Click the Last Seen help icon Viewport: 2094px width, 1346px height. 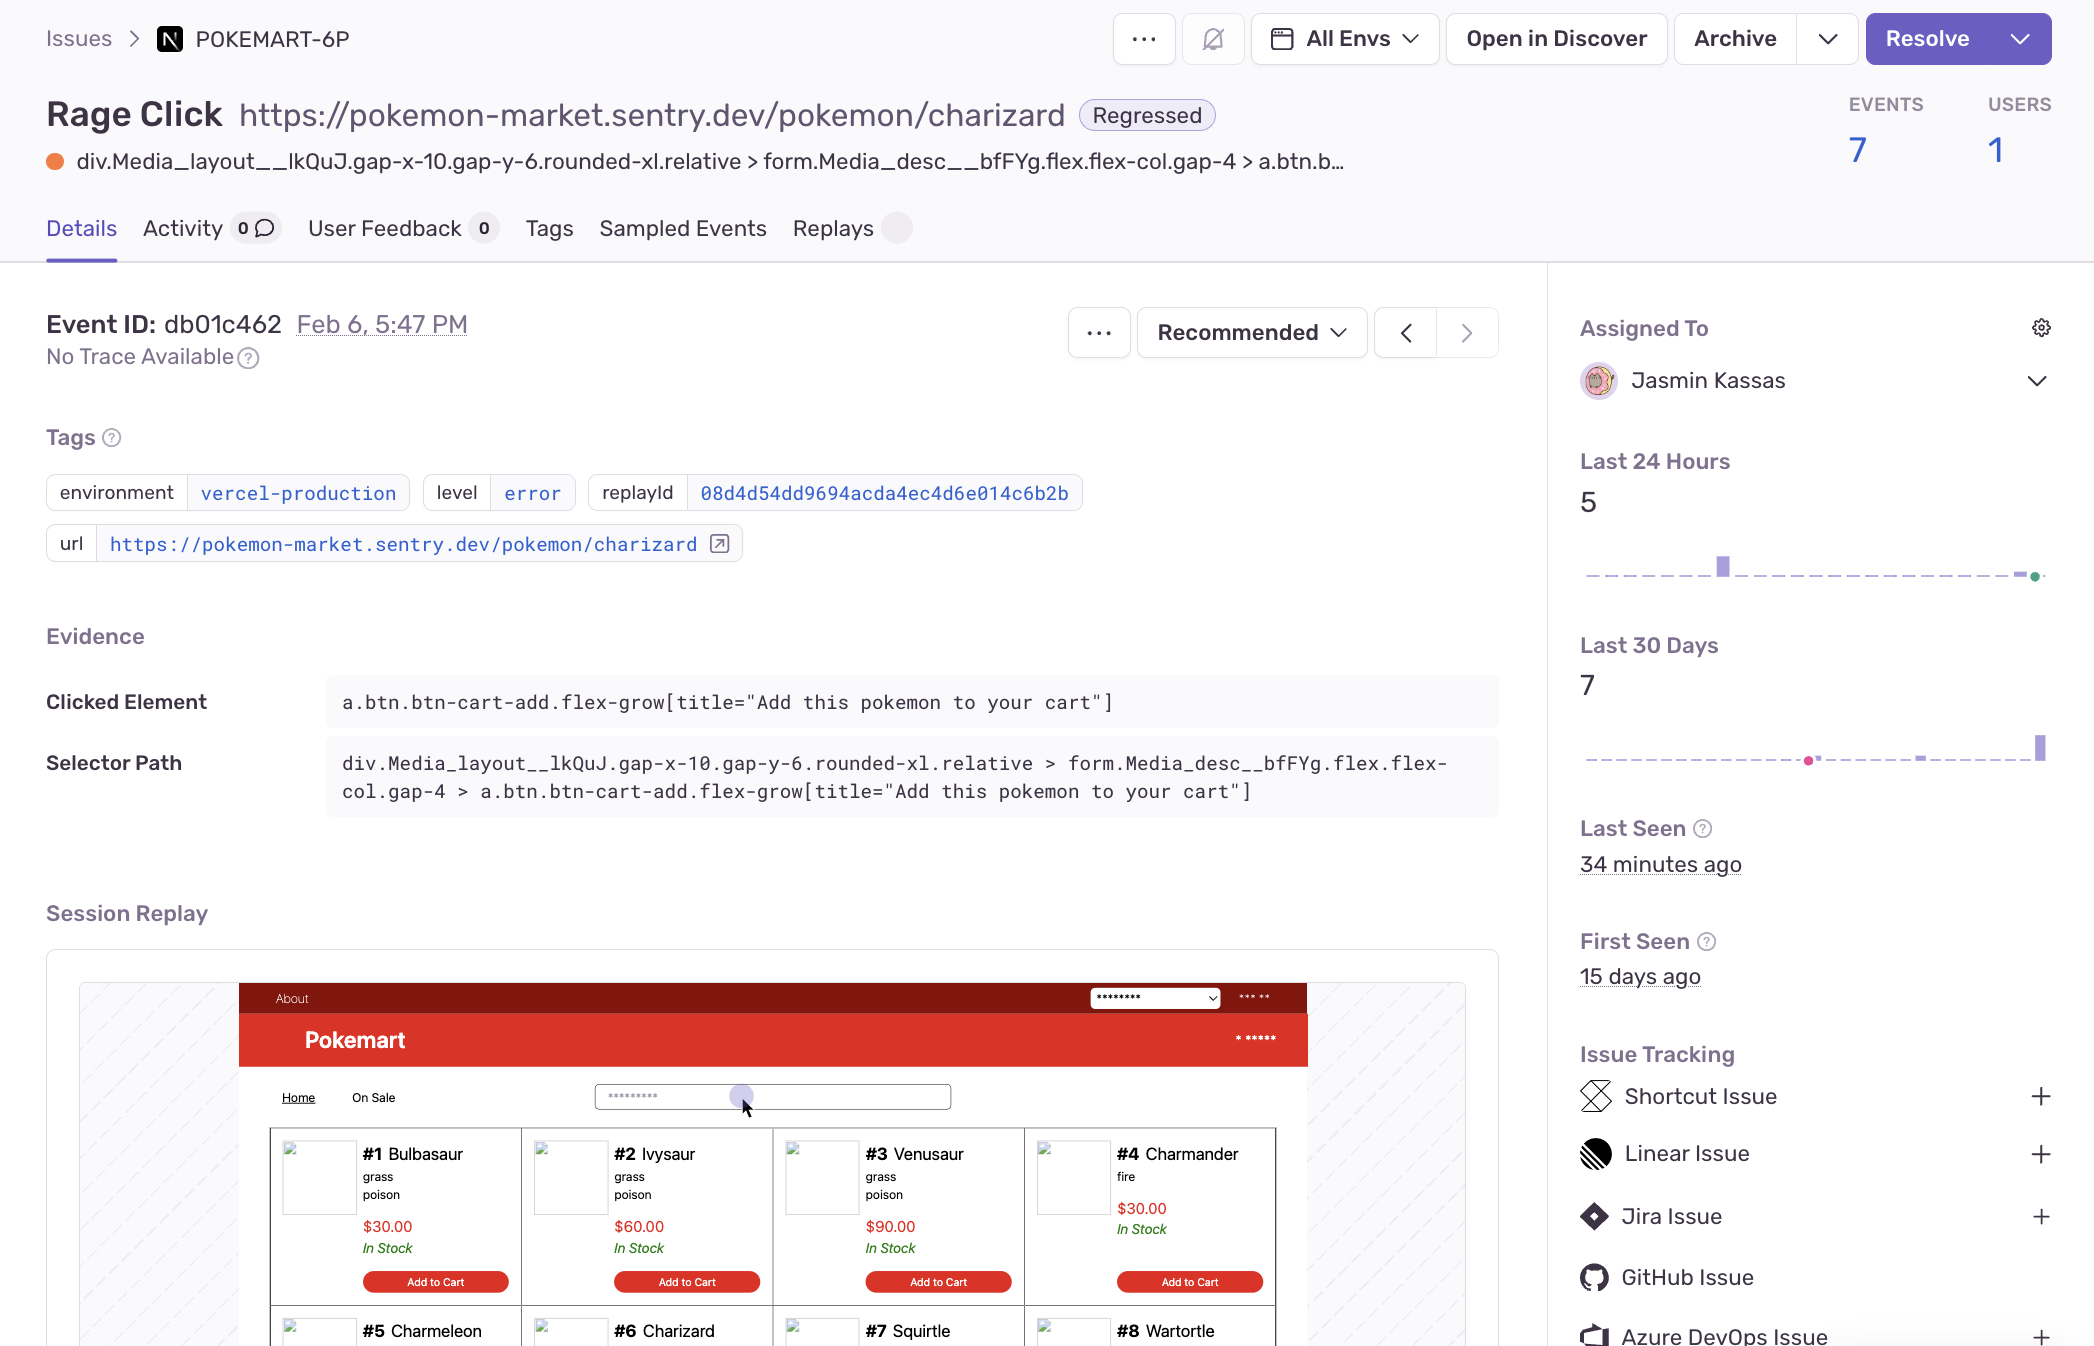point(1703,828)
